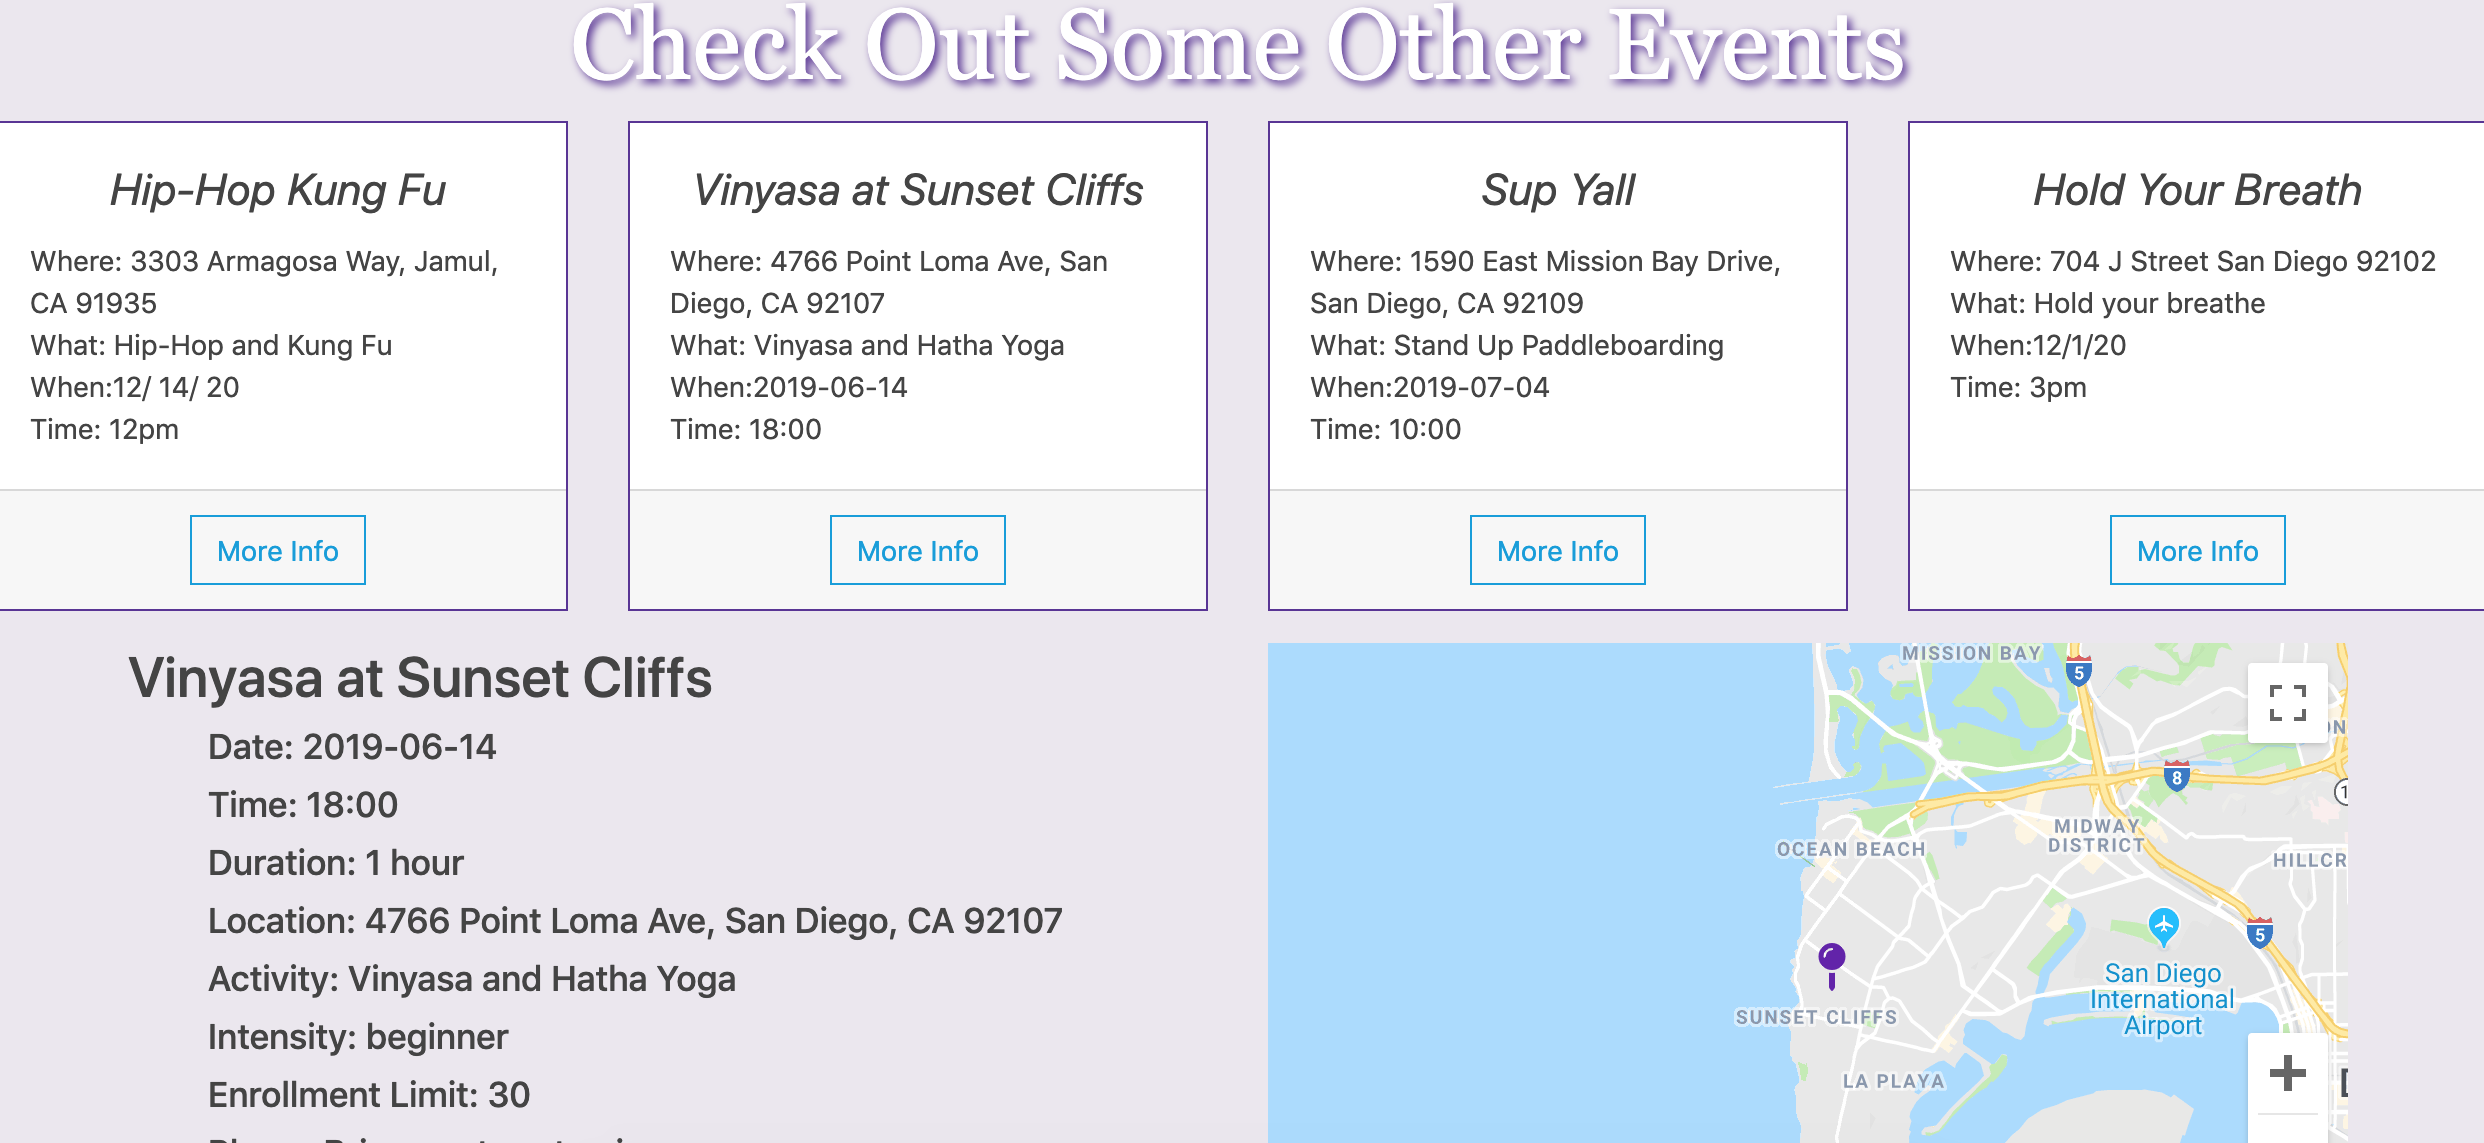Click the La Playa label on map
The width and height of the screenshot is (2484, 1143).
1894,1081
